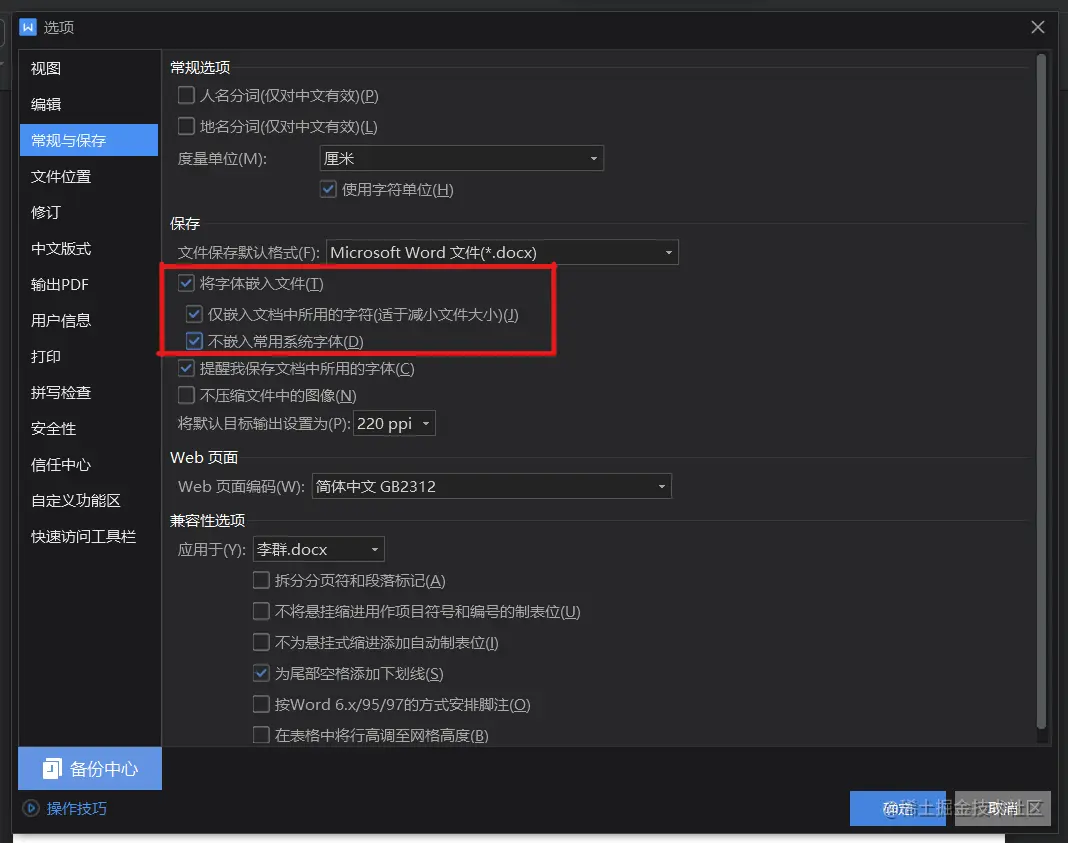Switch to 拼写检查 settings

pos(89,393)
